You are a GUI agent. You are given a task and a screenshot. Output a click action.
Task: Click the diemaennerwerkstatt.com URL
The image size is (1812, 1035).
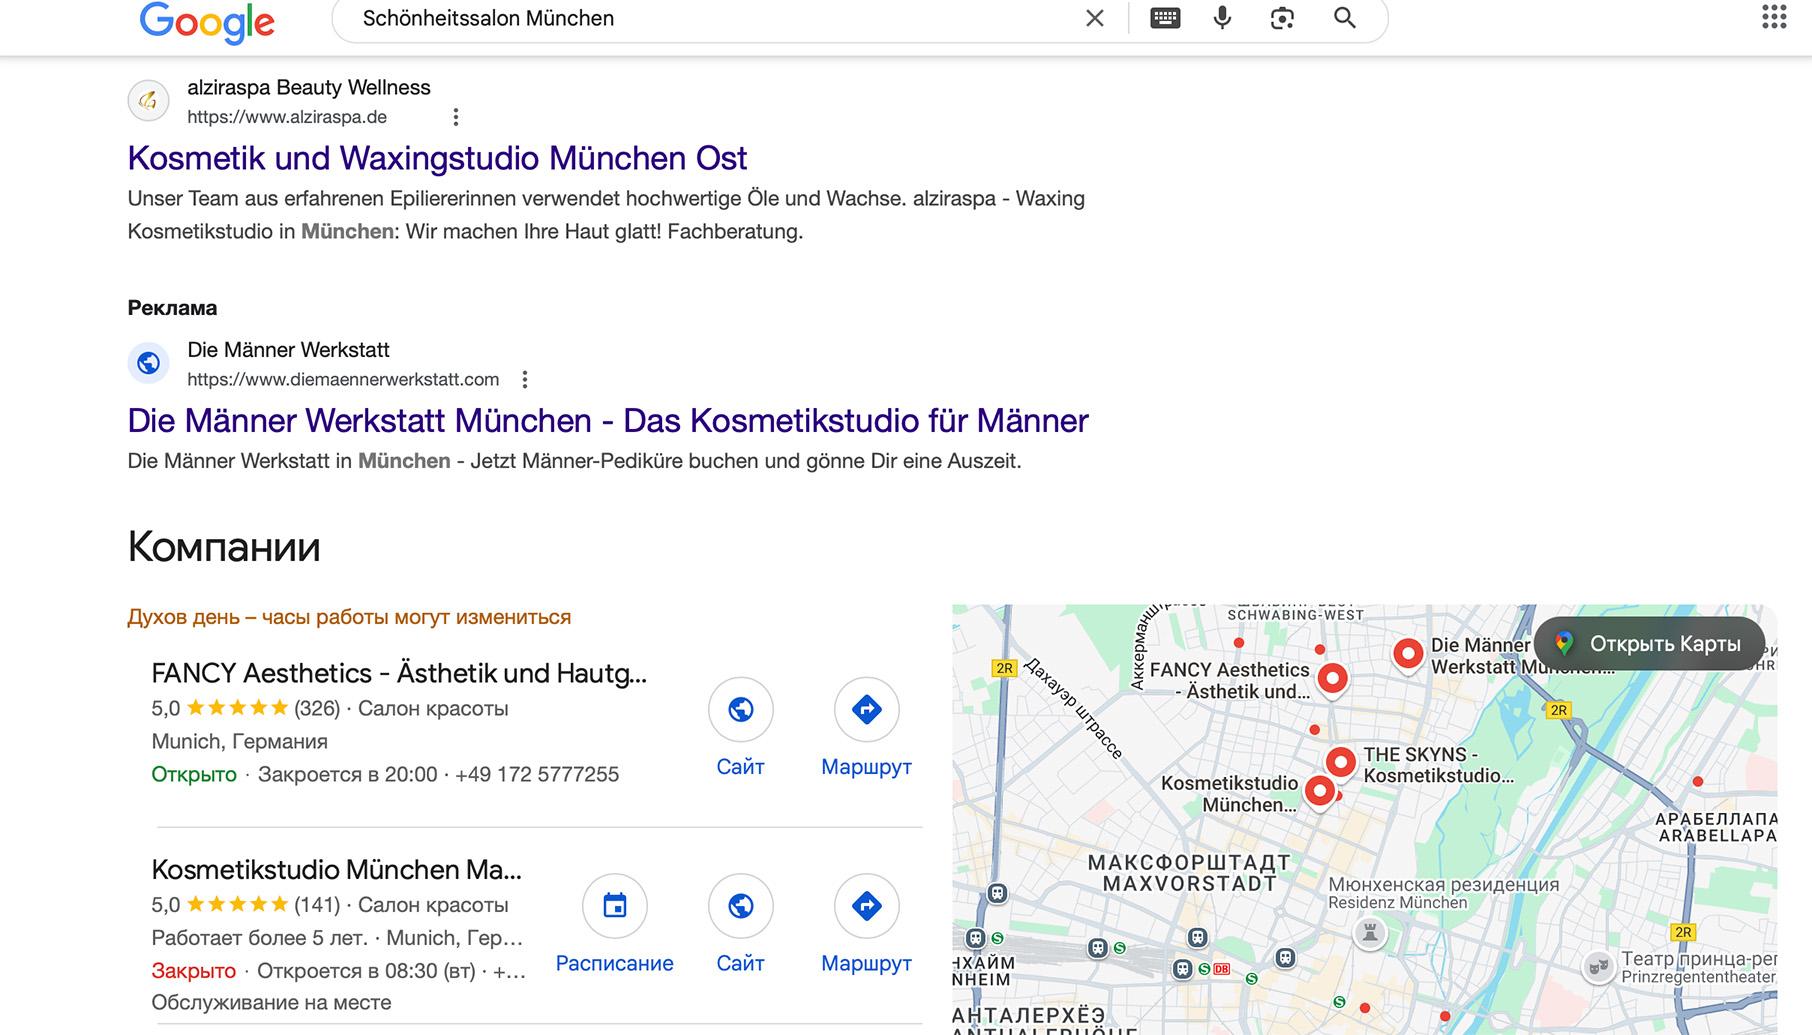(343, 379)
